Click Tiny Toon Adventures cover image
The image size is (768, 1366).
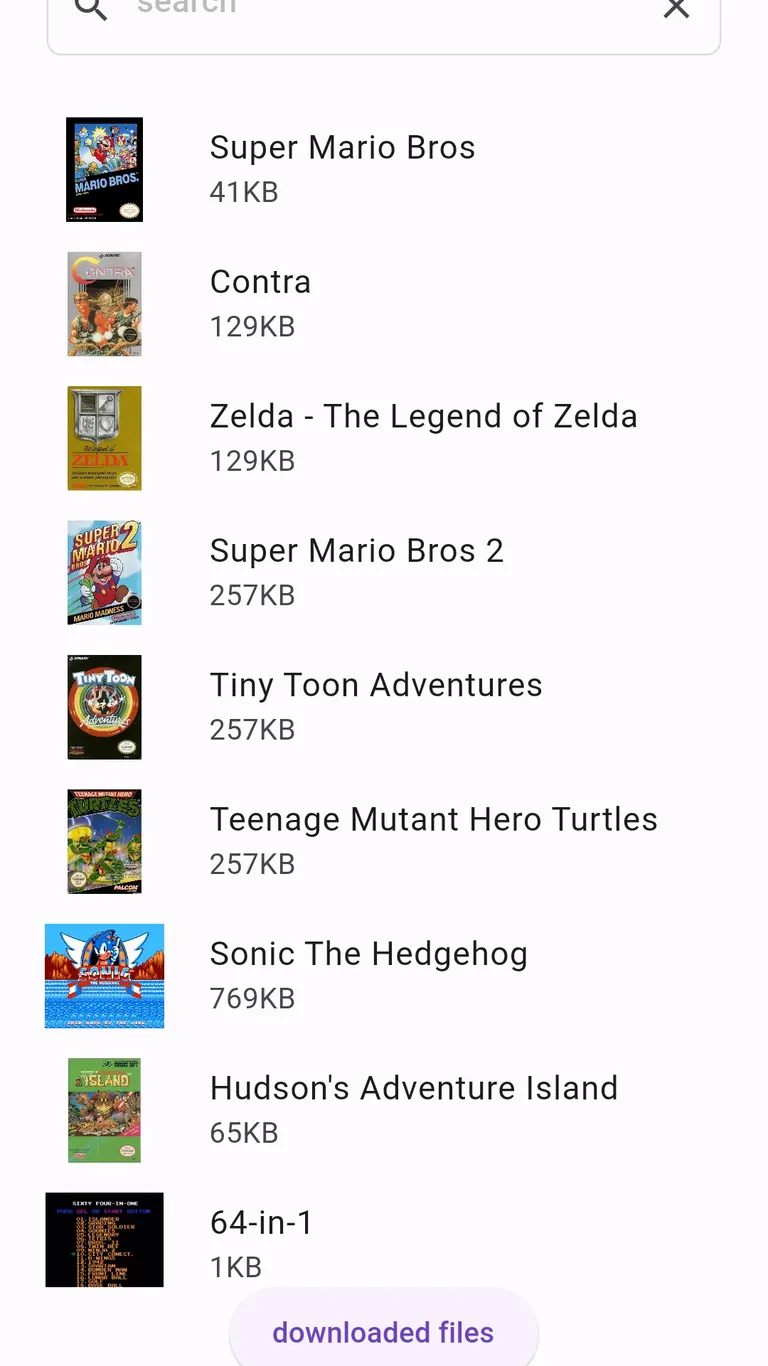click(104, 707)
